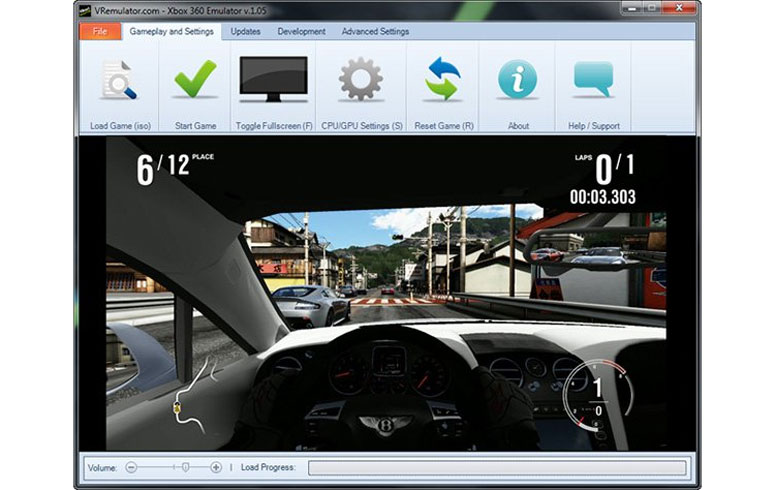The width and height of the screenshot is (775, 490).
Task: Click the "Load Progress:" label
Action: coord(268,467)
